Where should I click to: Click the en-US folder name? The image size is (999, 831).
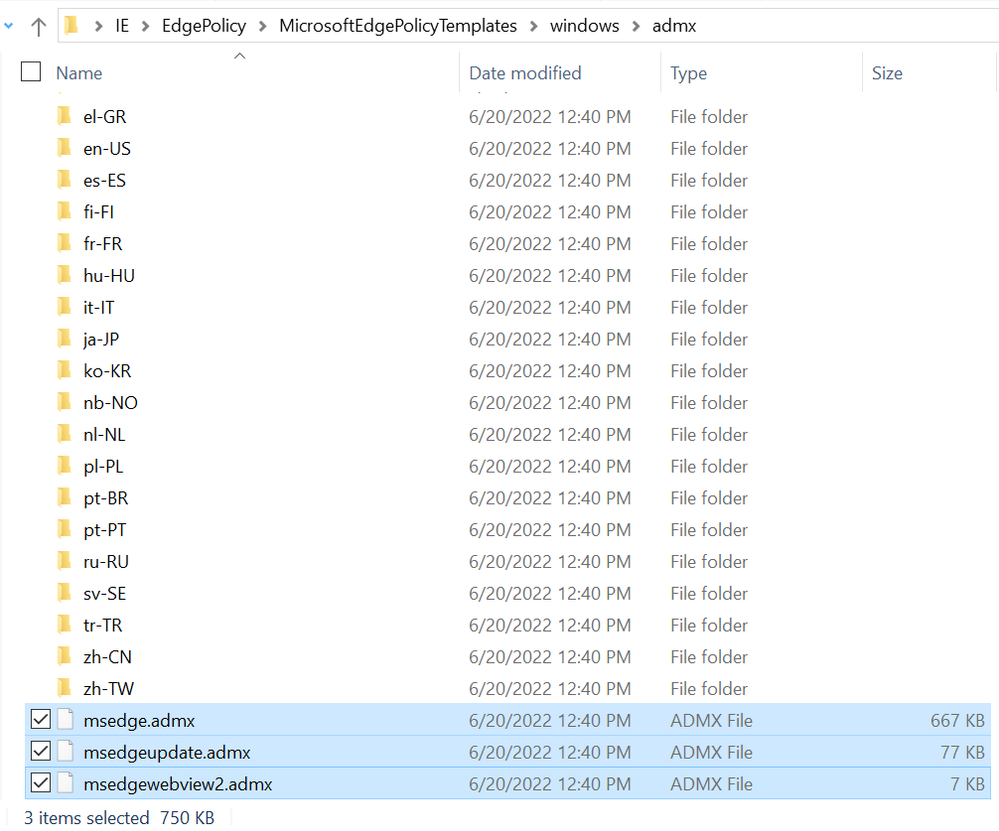[106, 148]
